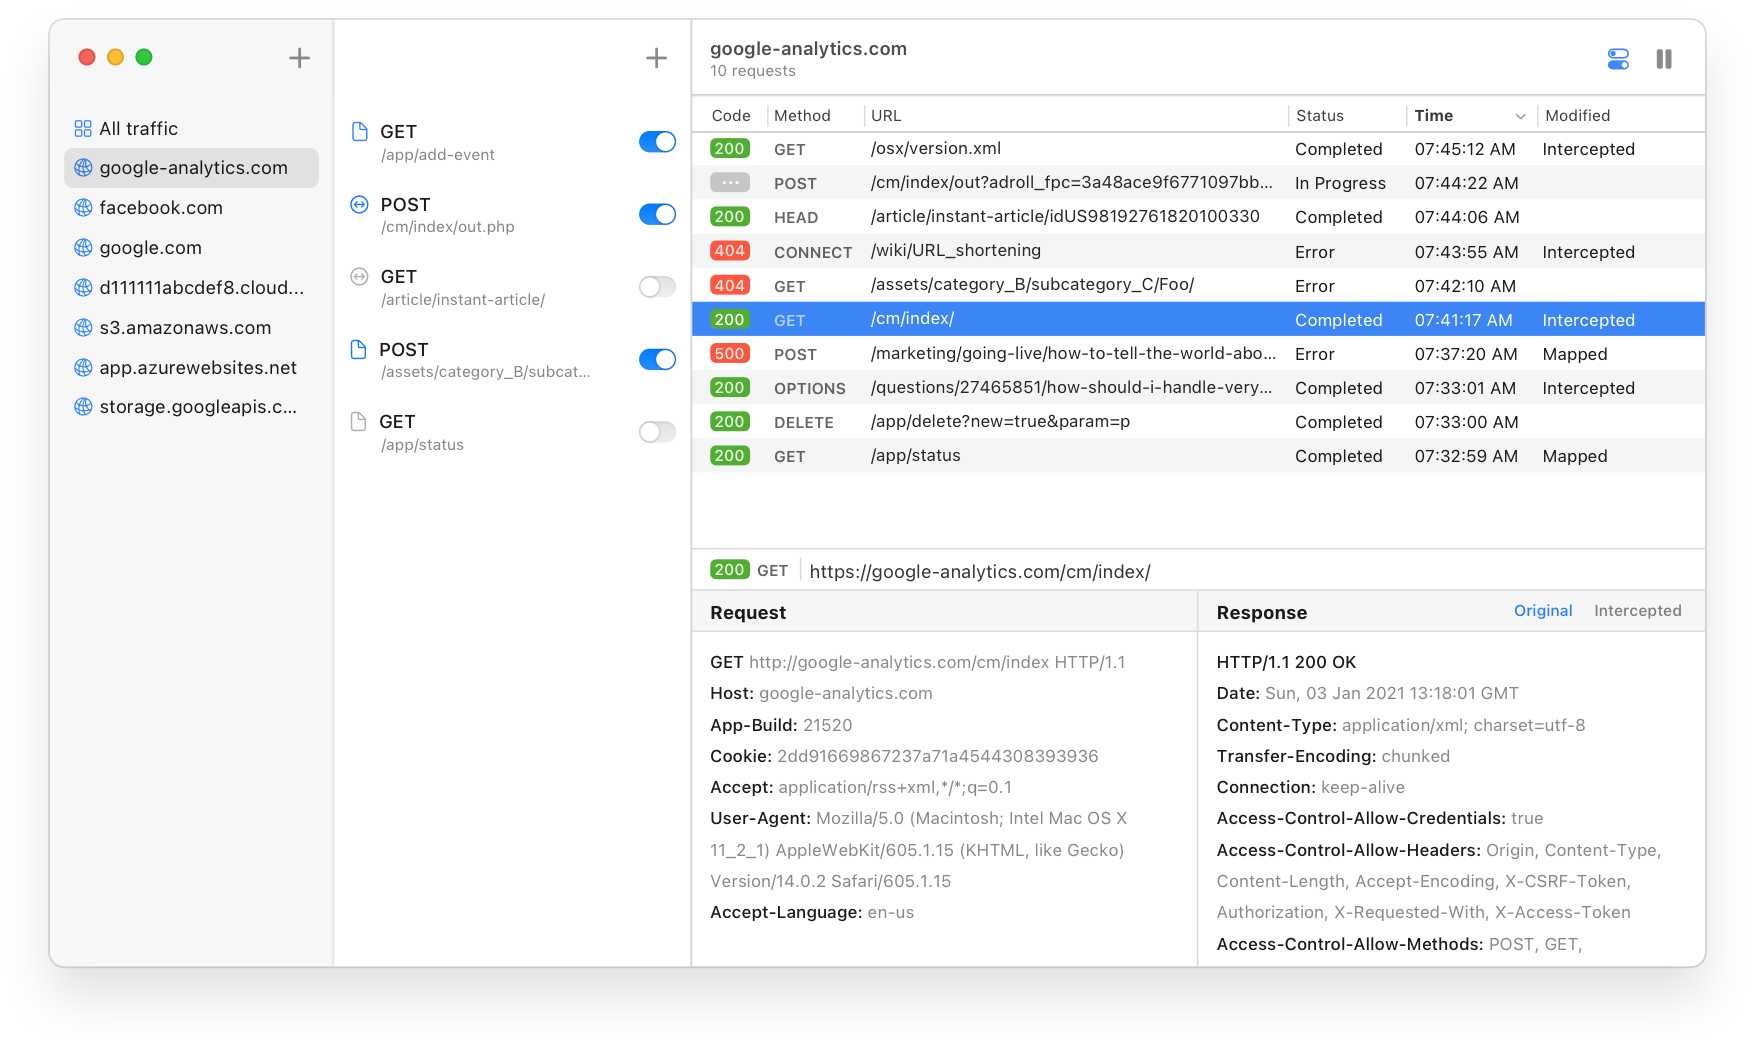Switch to the Intercepted response tab
Image resolution: width=1756 pixels, height=1048 pixels.
(1638, 610)
